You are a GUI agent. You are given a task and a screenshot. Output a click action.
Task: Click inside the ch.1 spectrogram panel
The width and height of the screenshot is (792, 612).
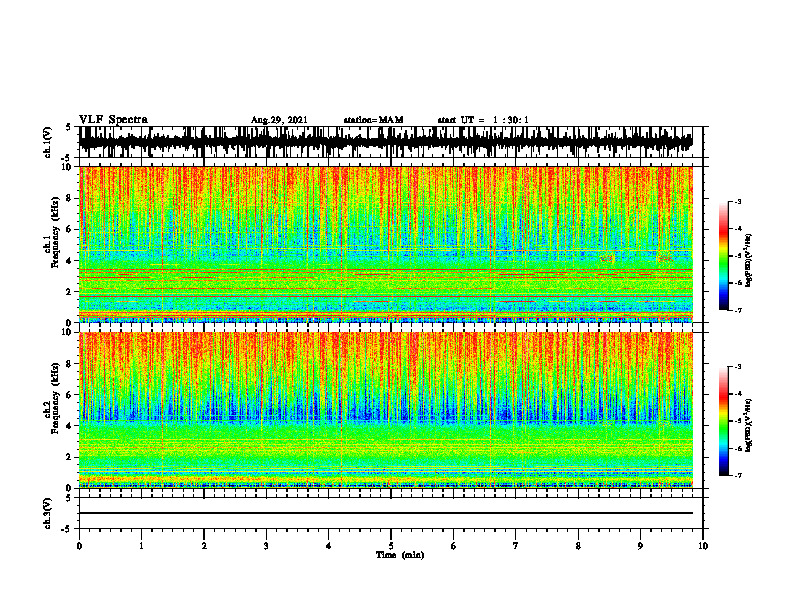coord(386,244)
